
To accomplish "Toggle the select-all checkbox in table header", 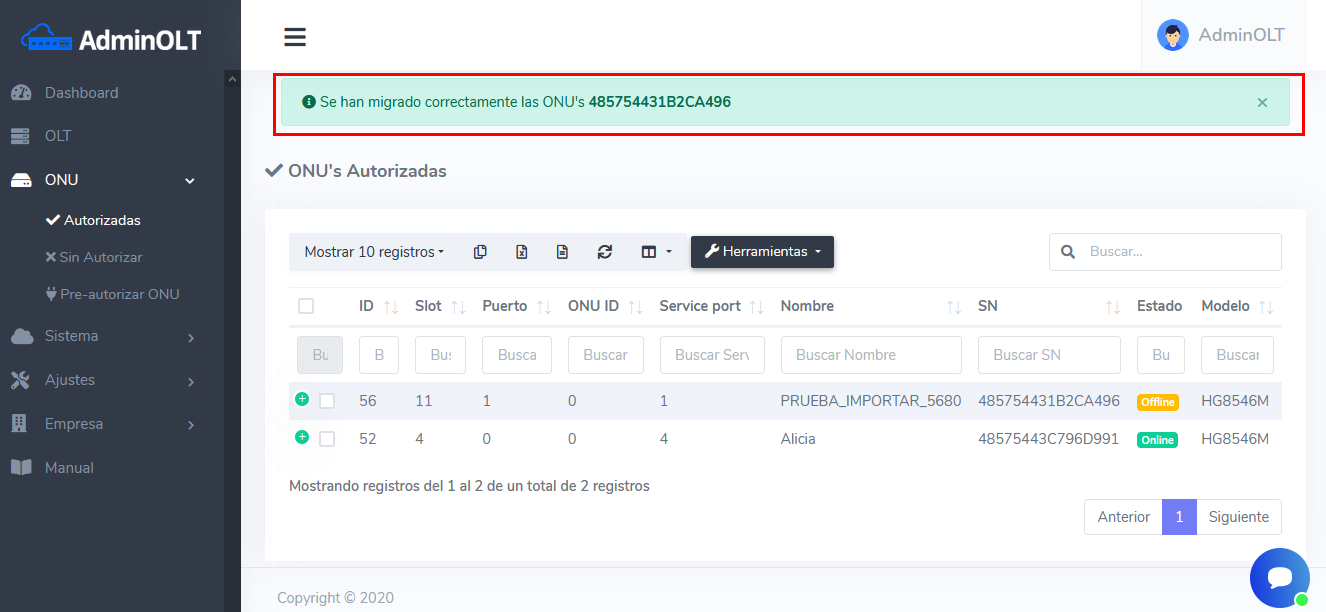I will [306, 306].
